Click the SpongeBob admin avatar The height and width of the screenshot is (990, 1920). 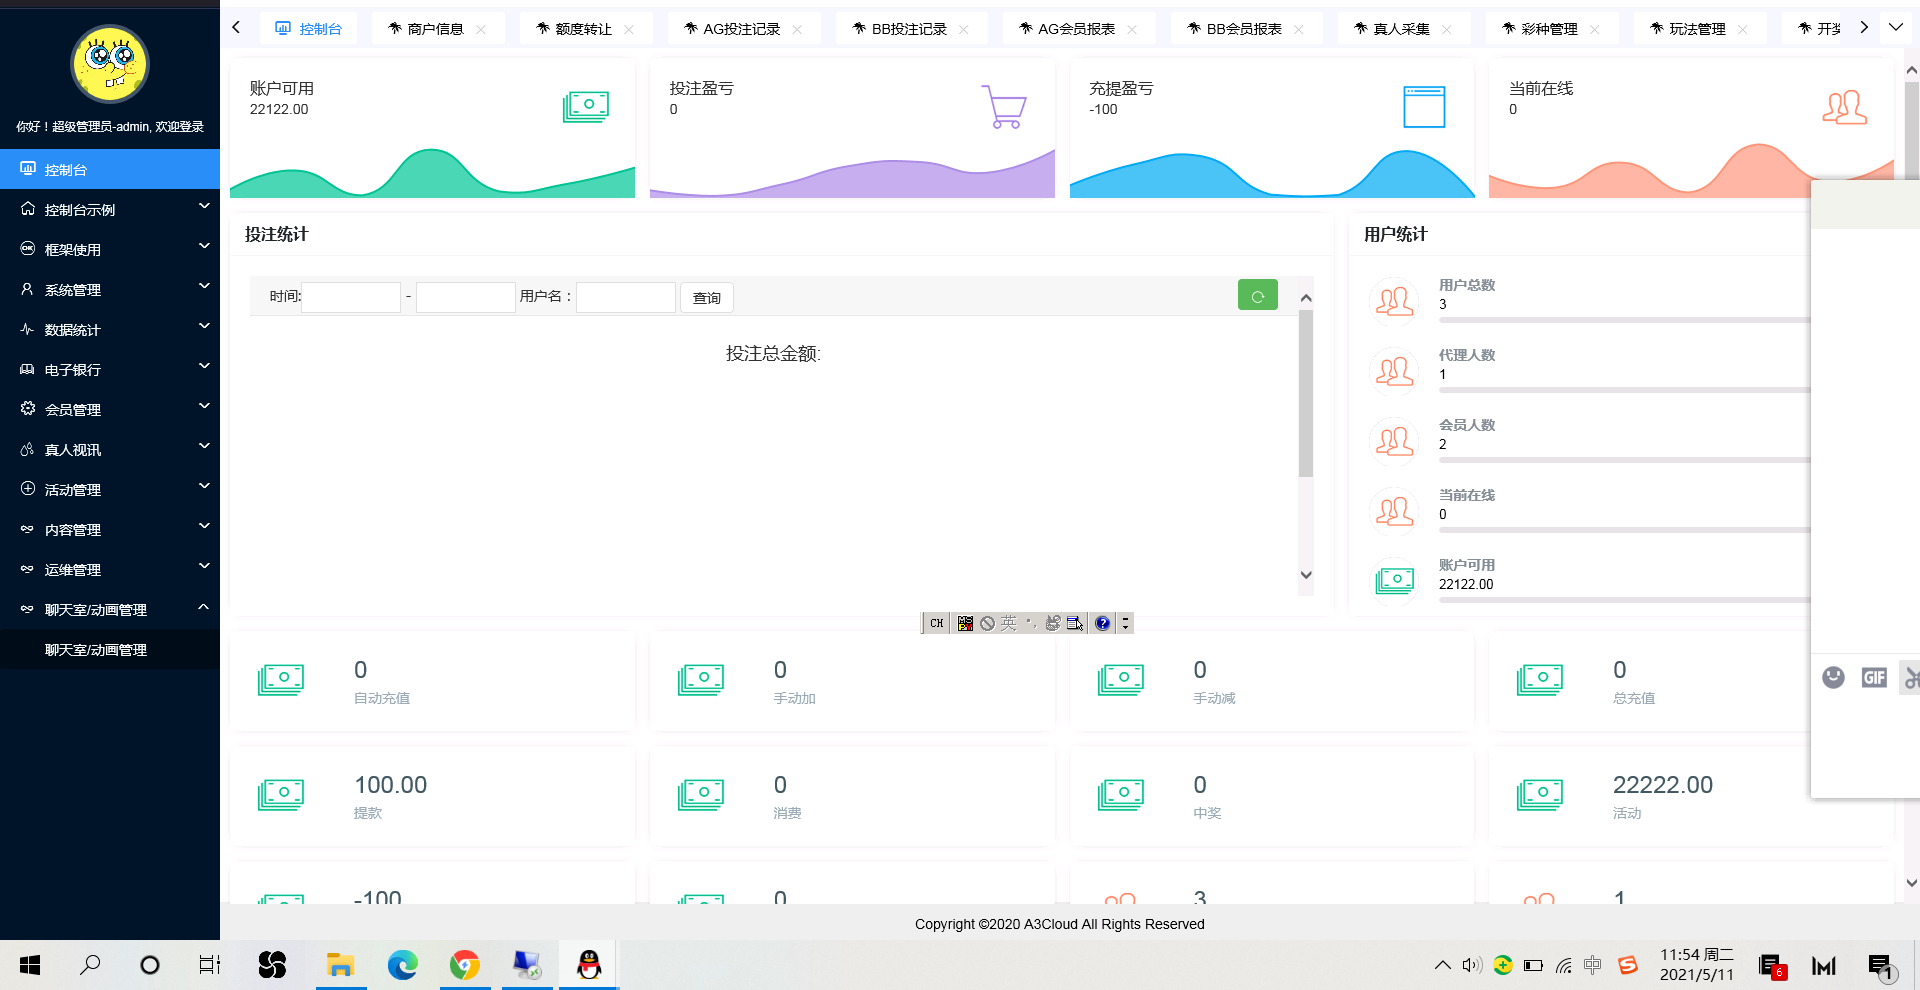tap(110, 64)
